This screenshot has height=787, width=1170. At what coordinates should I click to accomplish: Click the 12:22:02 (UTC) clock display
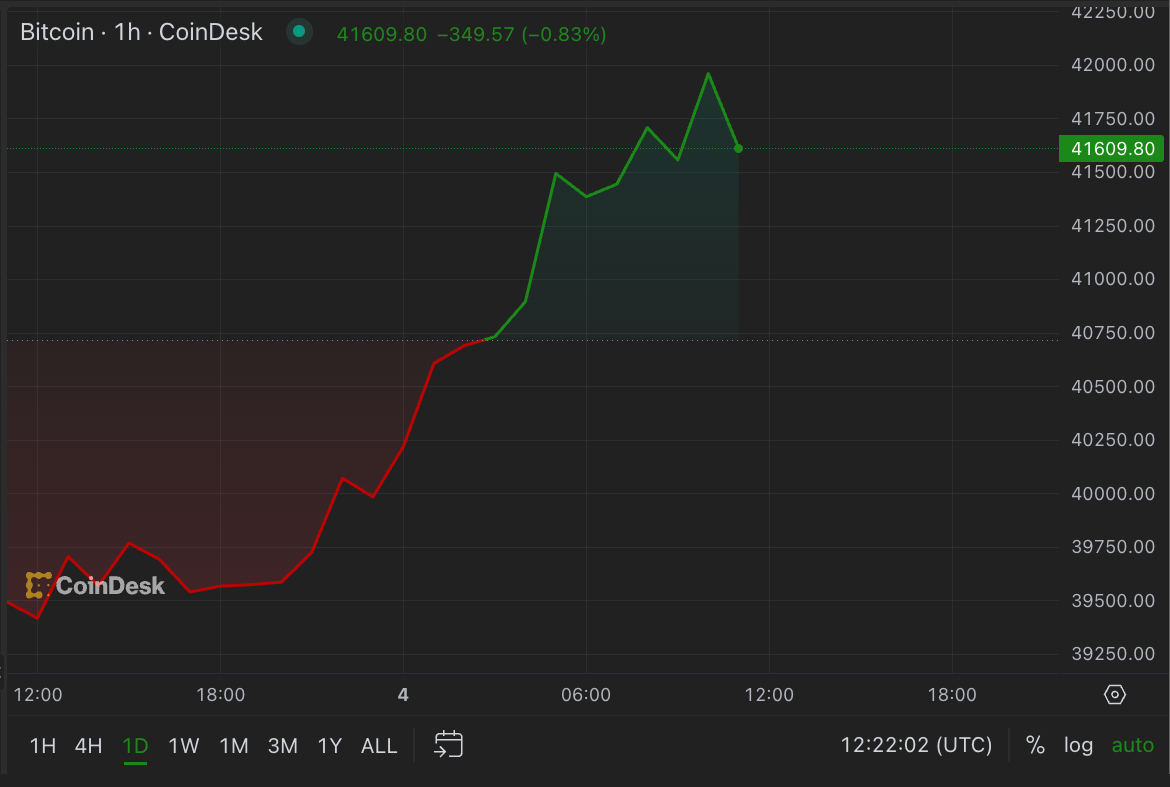point(915,744)
